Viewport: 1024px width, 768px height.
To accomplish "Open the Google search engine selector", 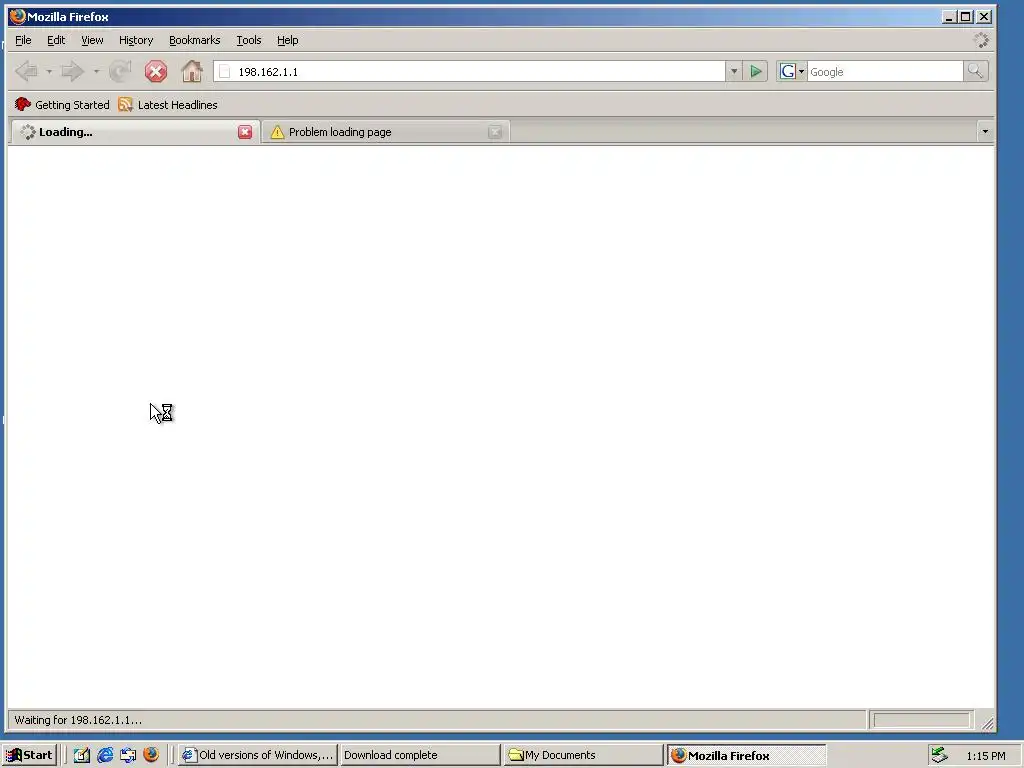I will [x=792, y=72].
